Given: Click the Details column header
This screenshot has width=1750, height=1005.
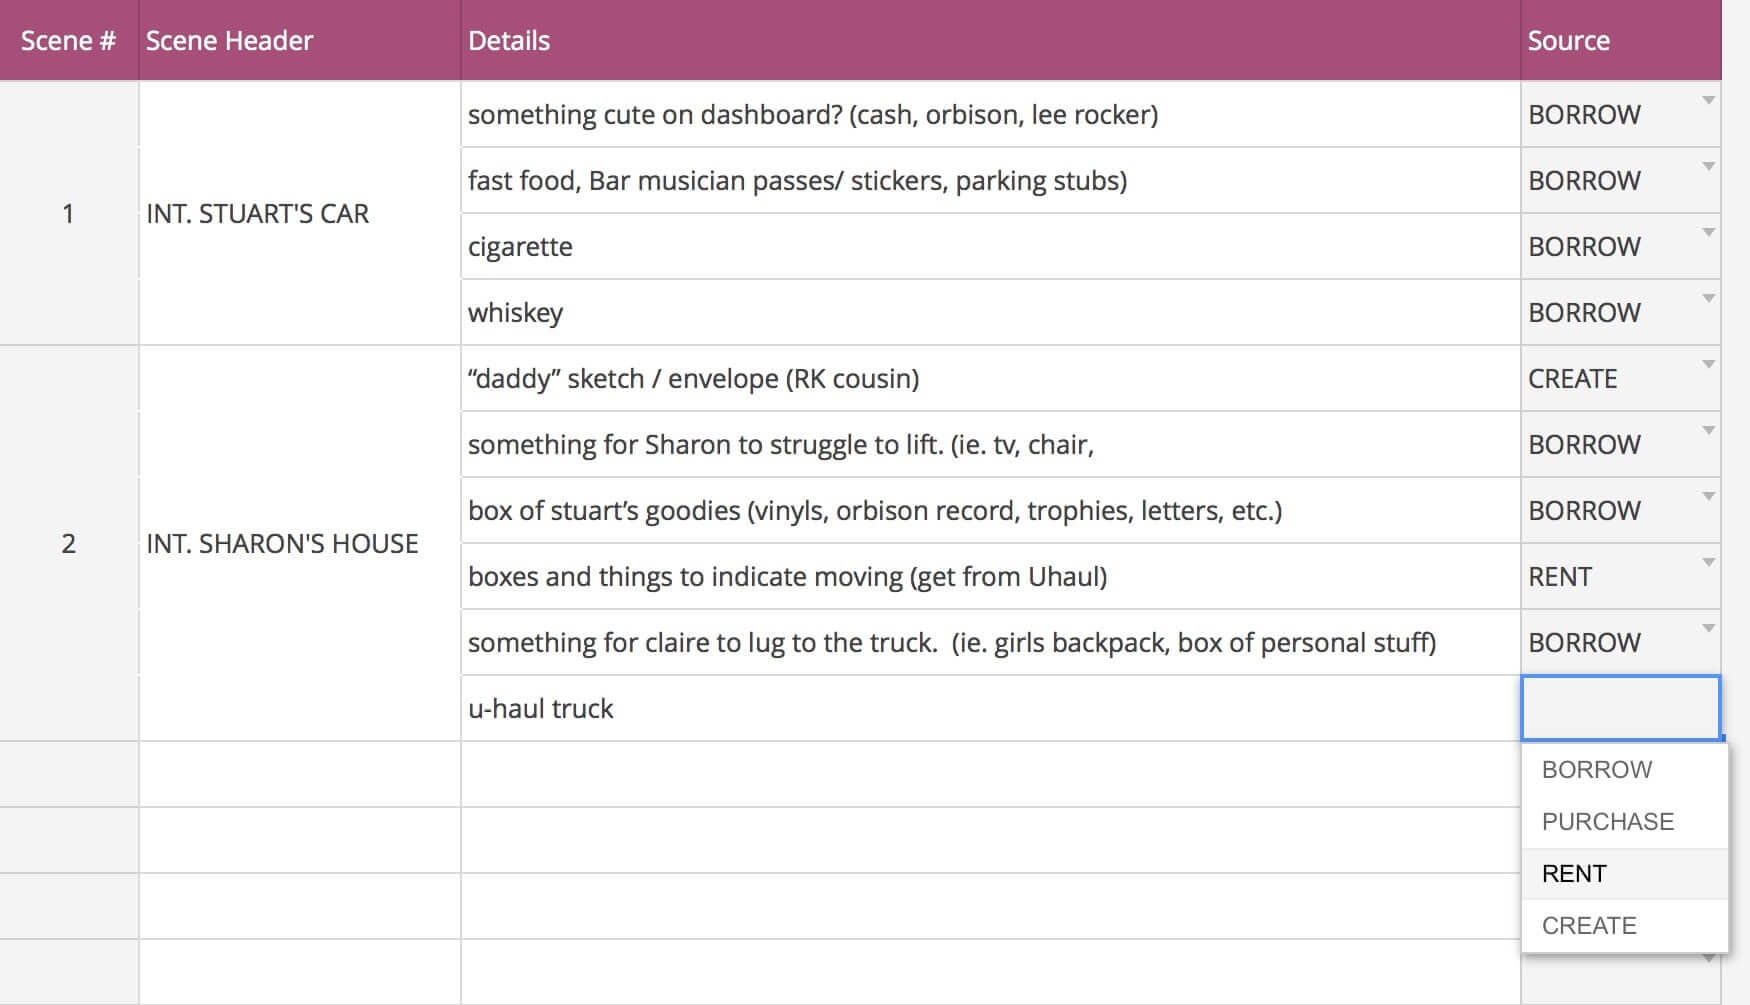Looking at the screenshot, I should click(x=509, y=40).
